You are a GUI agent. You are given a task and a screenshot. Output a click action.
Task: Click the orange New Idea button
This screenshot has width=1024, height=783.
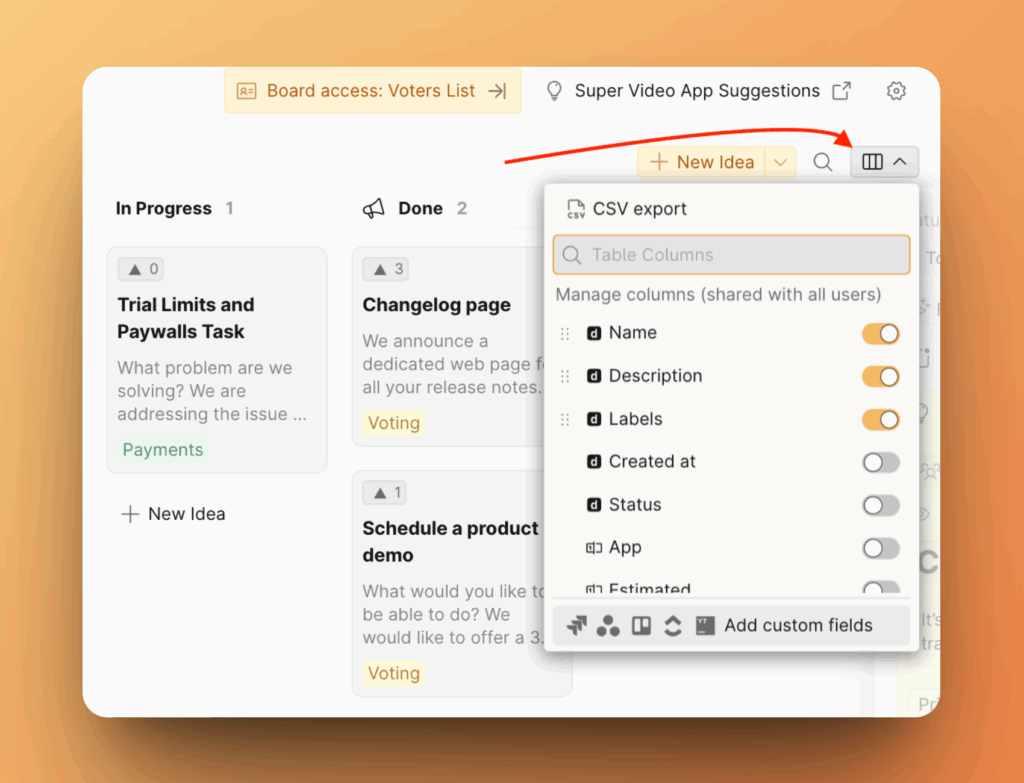[702, 162]
